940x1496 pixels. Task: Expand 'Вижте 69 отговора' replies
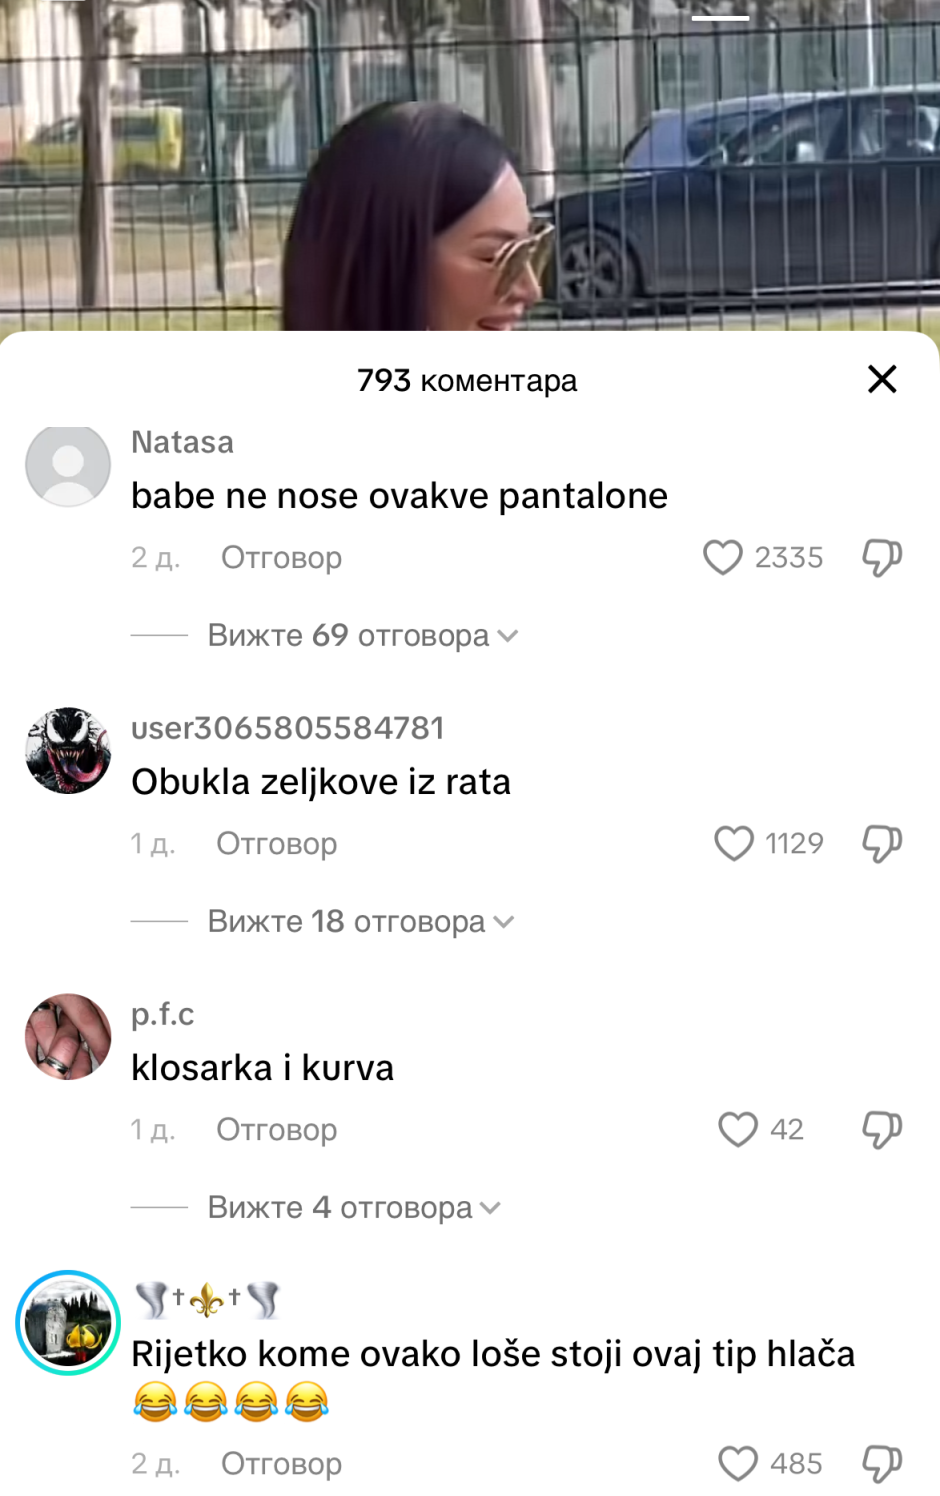tap(362, 635)
